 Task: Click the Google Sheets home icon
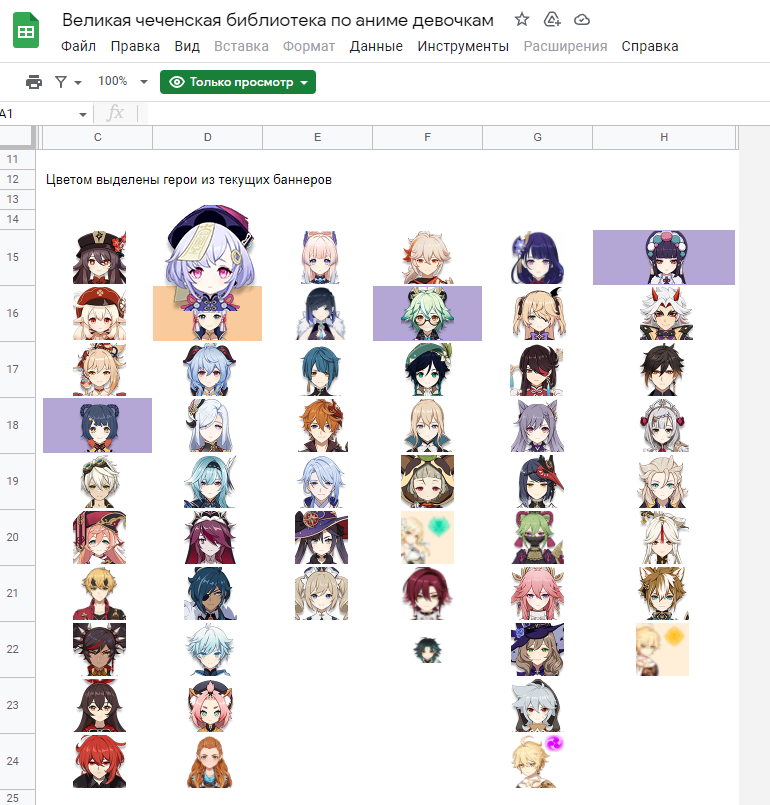pos(26,31)
